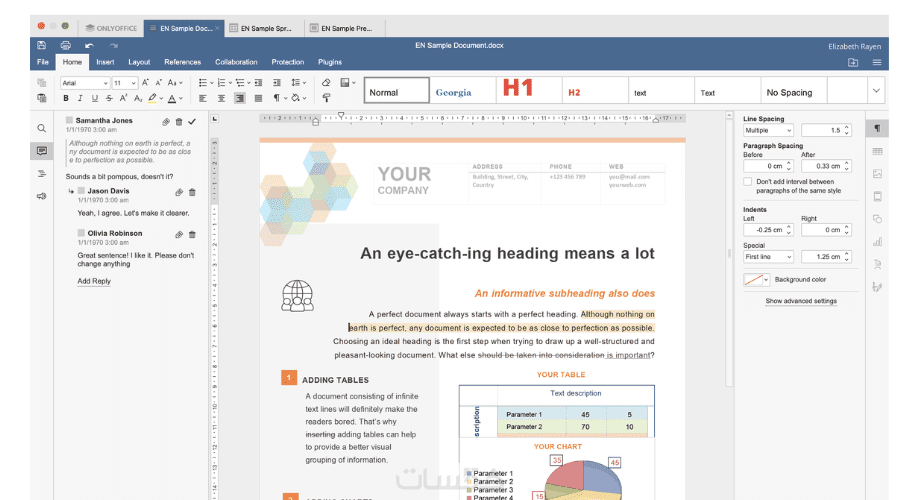Increase the paragraph indent
The width and height of the screenshot is (900, 500).
coord(277,83)
